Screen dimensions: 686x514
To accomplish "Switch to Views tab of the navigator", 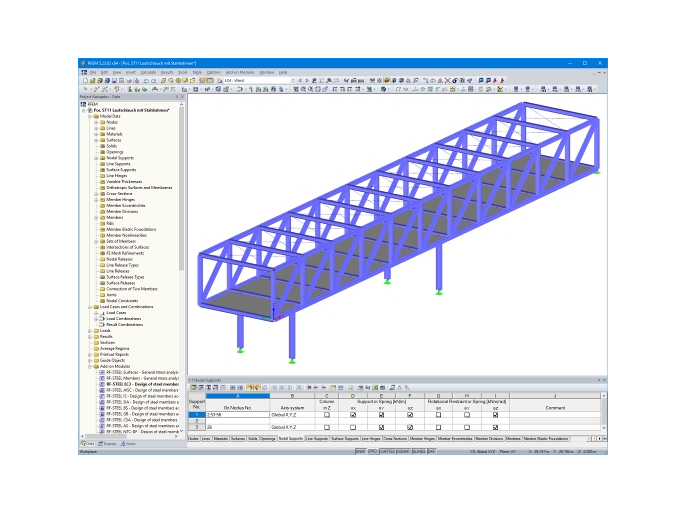I will click(129, 444).
